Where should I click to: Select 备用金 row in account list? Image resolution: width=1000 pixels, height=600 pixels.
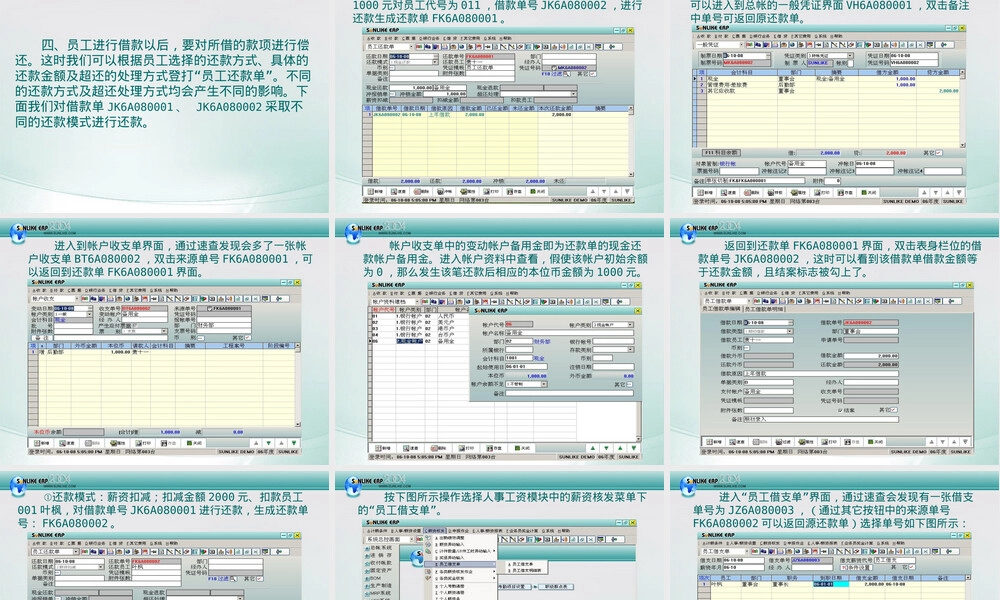coord(418,341)
